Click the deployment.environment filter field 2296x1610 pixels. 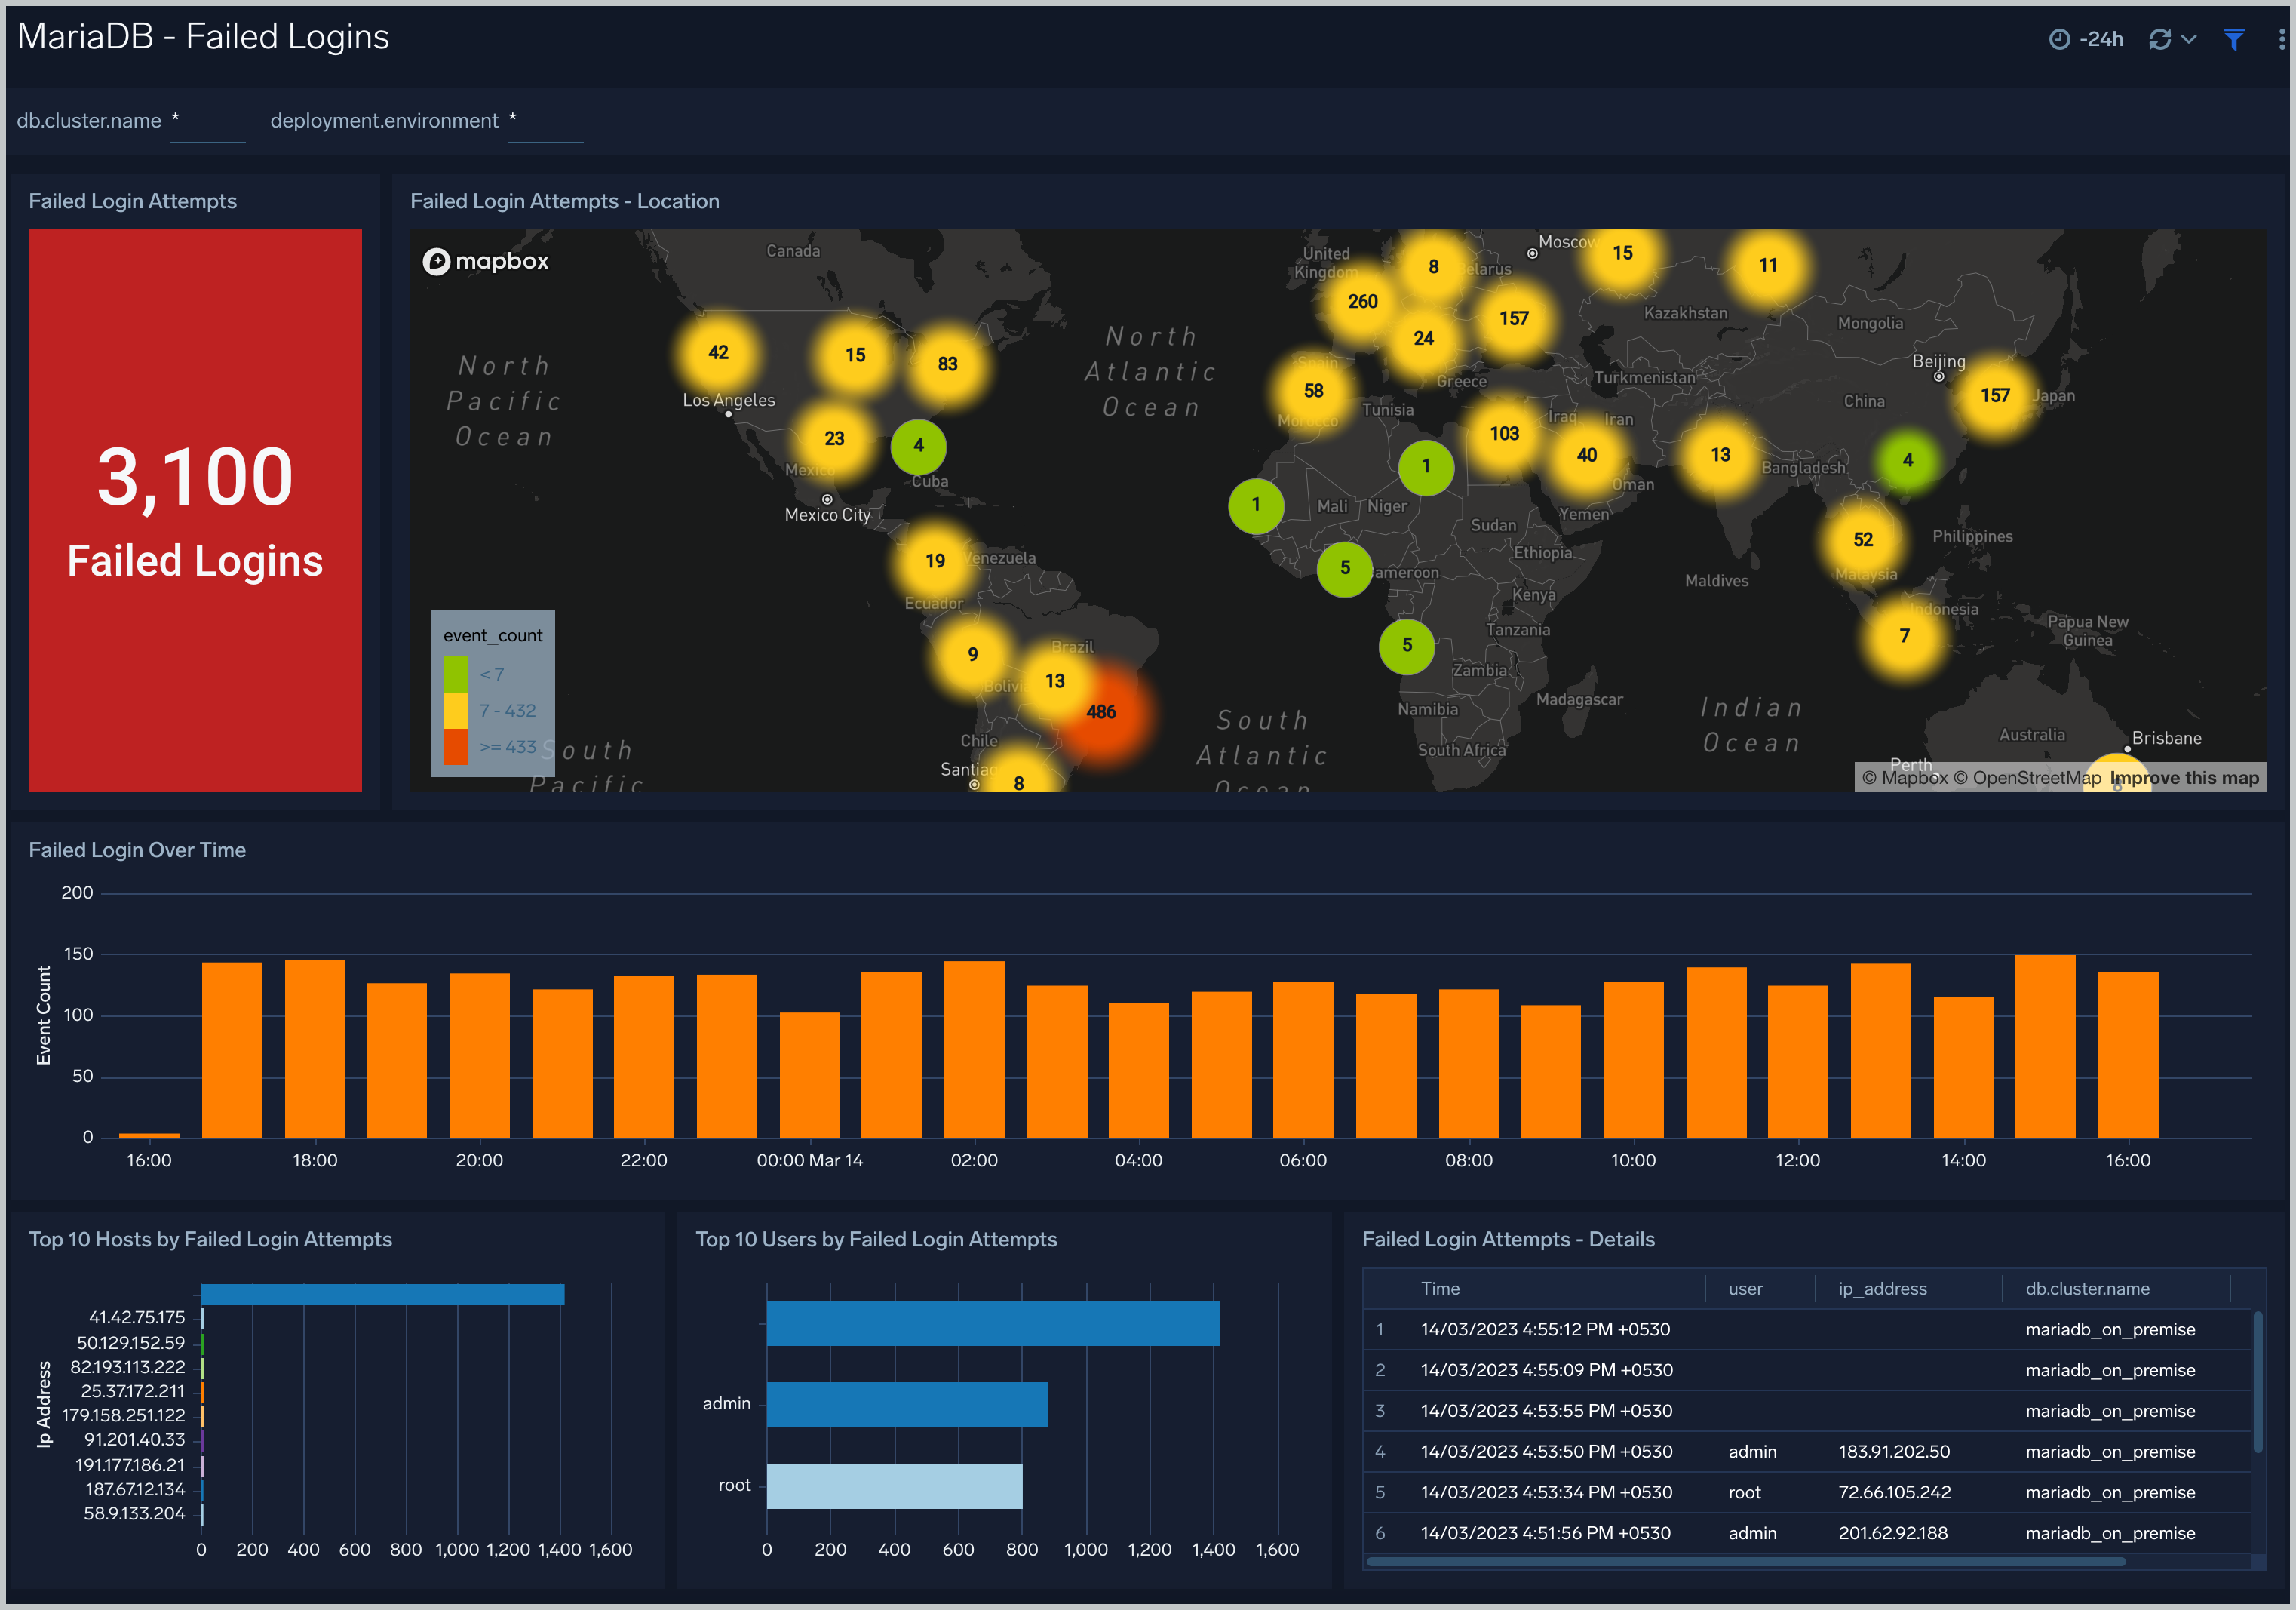pos(545,122)
